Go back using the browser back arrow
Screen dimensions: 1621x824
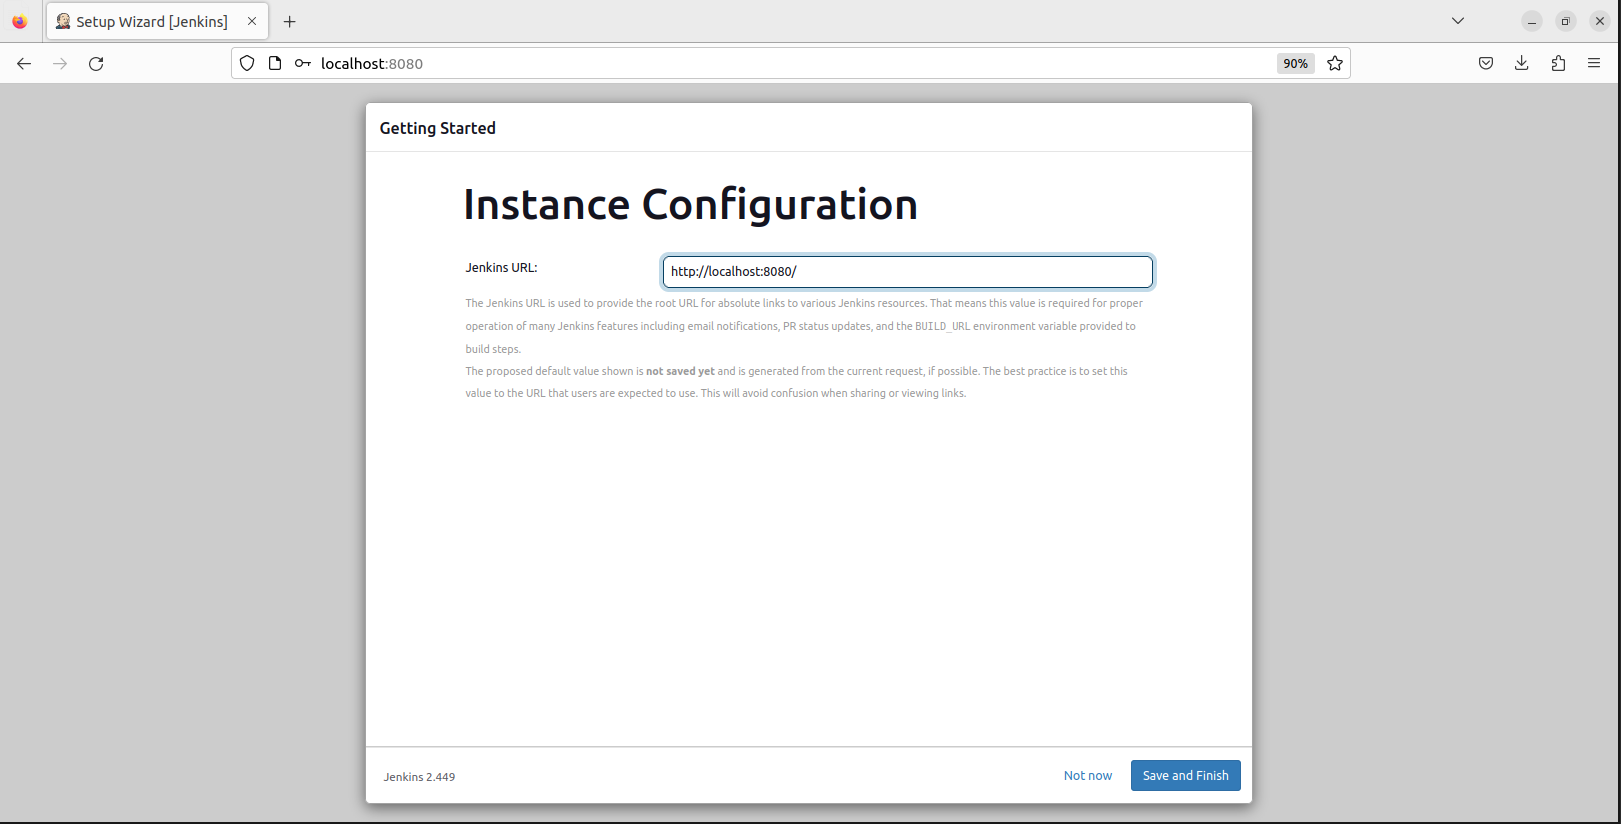(x=24, y=64)
